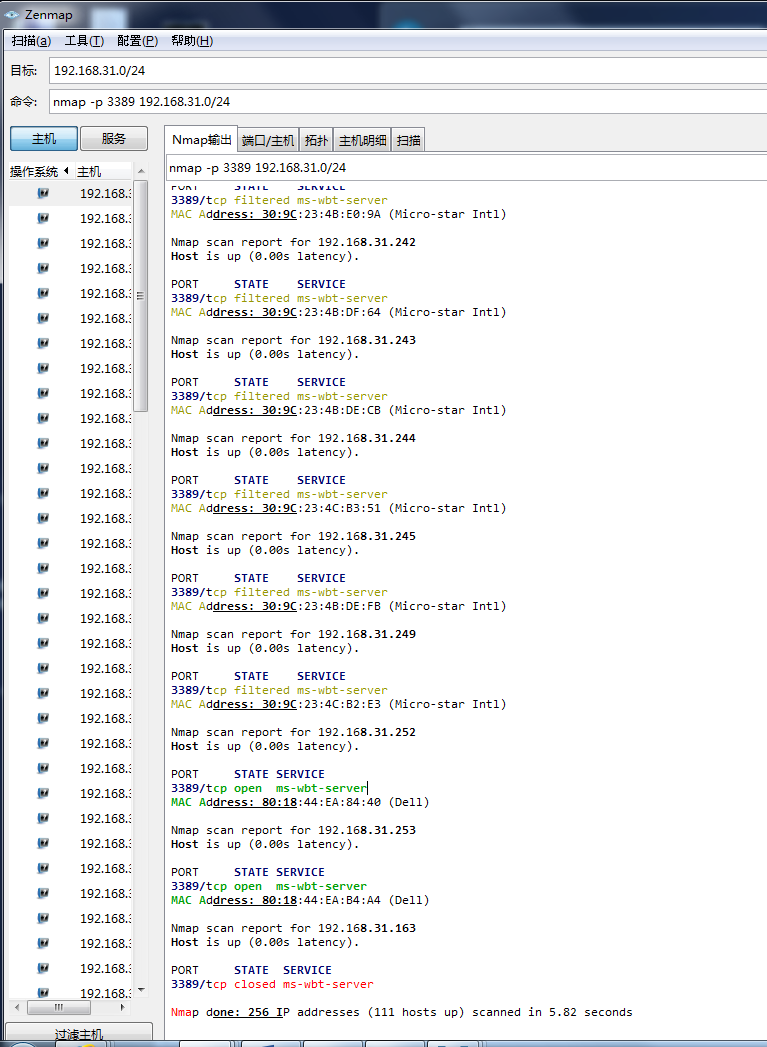Select the 服务 services button
Screen dimensions: 767x1047
113,139
